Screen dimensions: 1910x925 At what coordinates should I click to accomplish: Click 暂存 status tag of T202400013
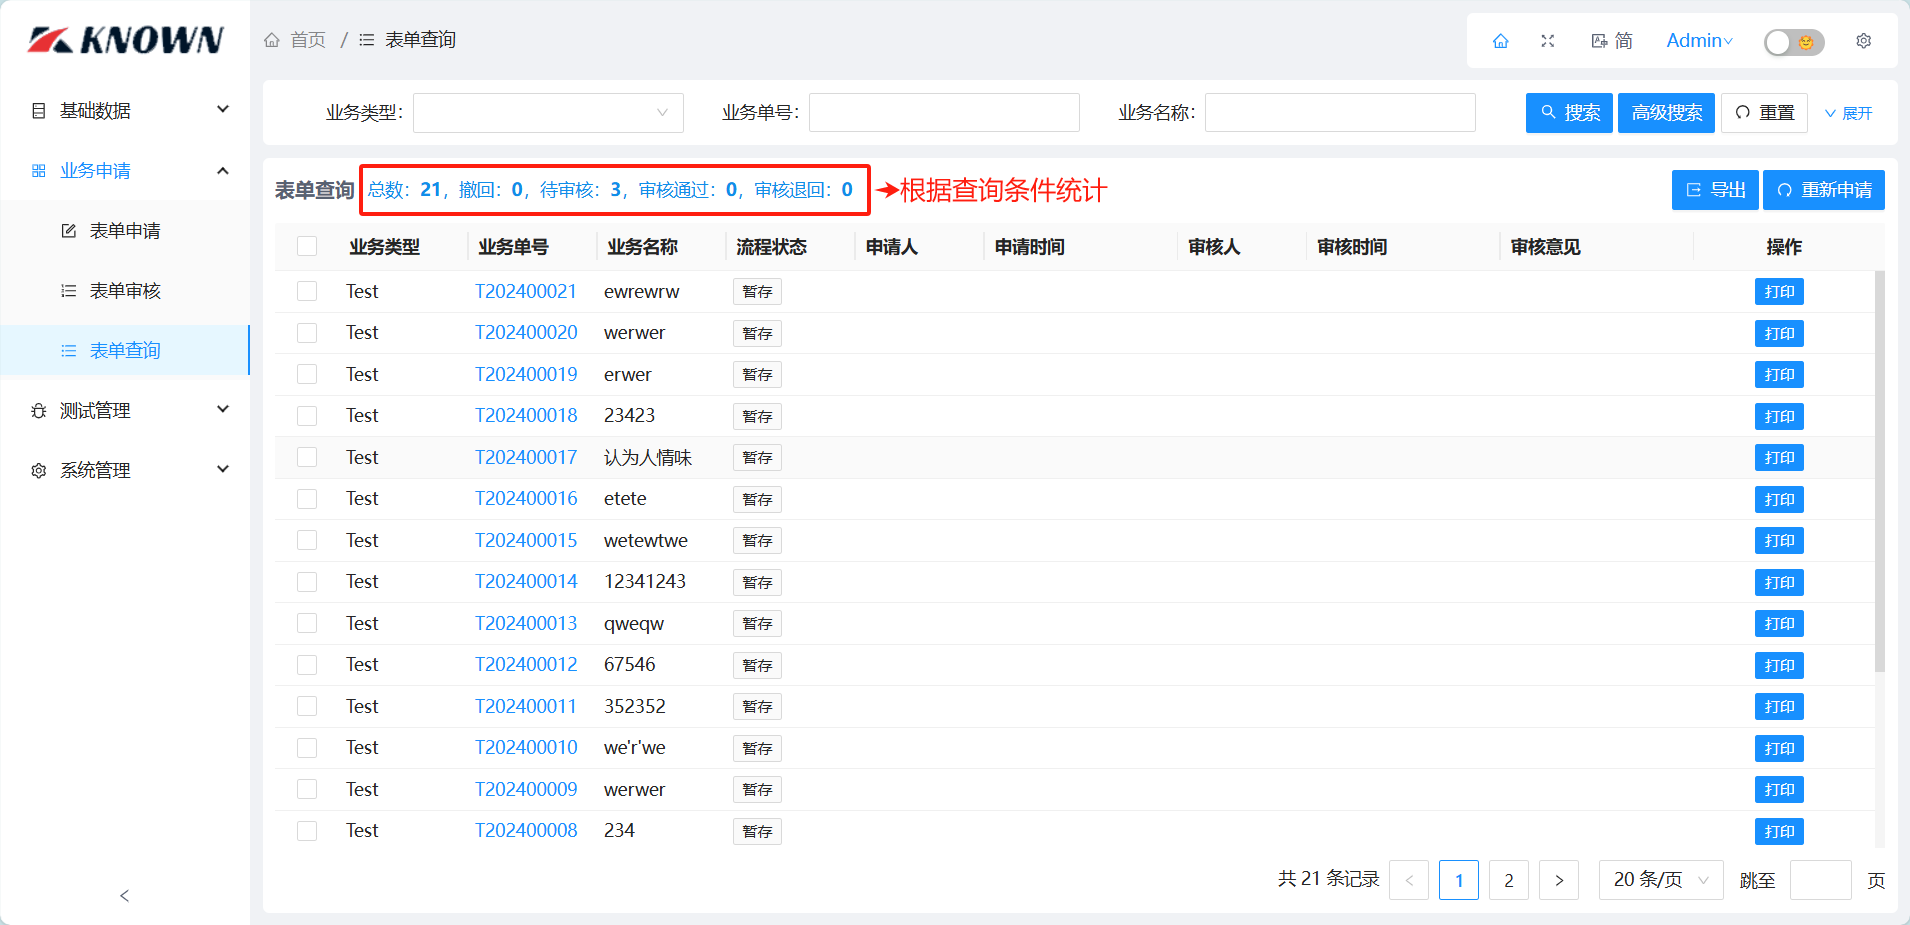click(x=757, y=624)
